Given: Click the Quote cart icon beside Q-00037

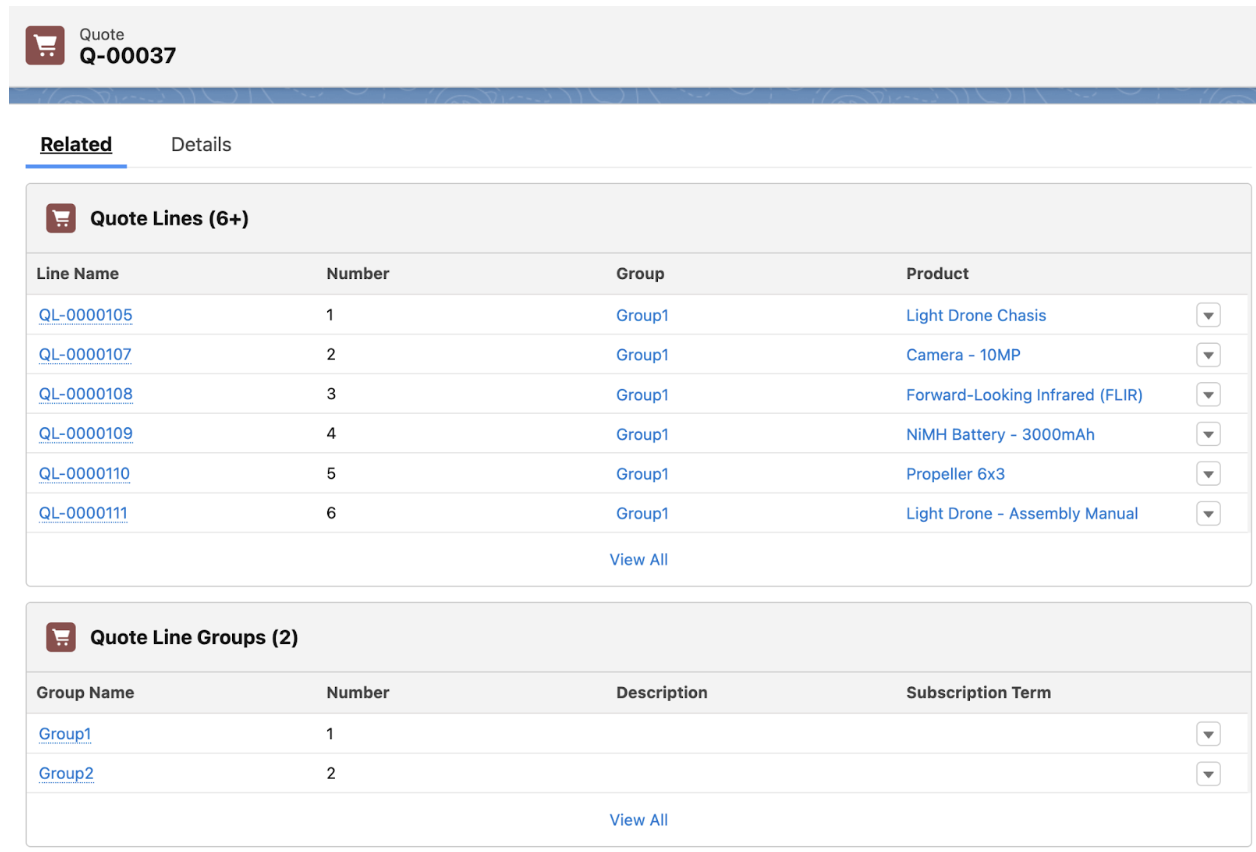Looking at the screenshot, I should [44, 46].
